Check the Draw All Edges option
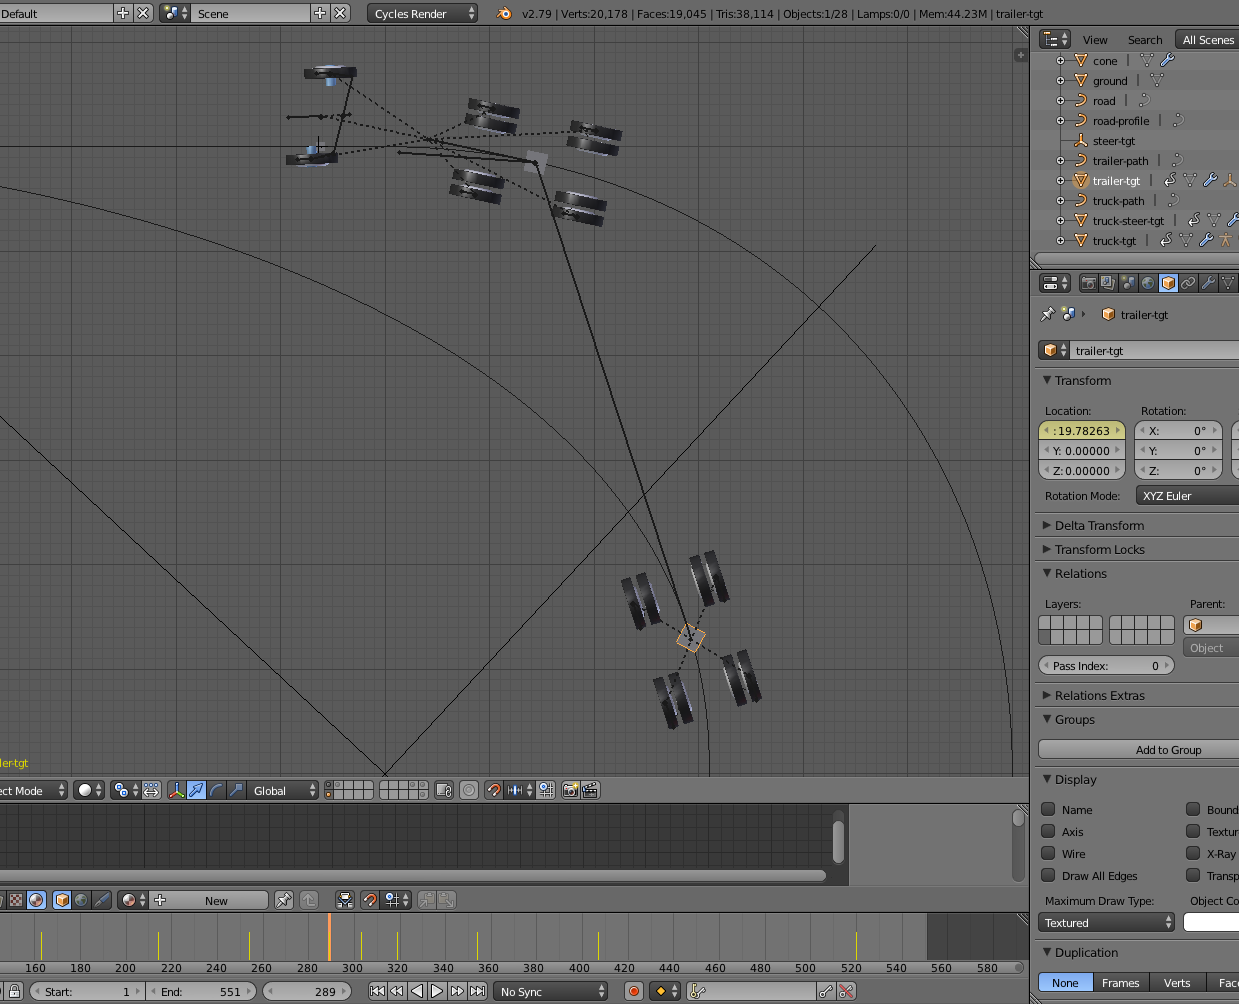Image resolution: width=1239 pixels, height=1004 pixels. (x=1049, y=875)
